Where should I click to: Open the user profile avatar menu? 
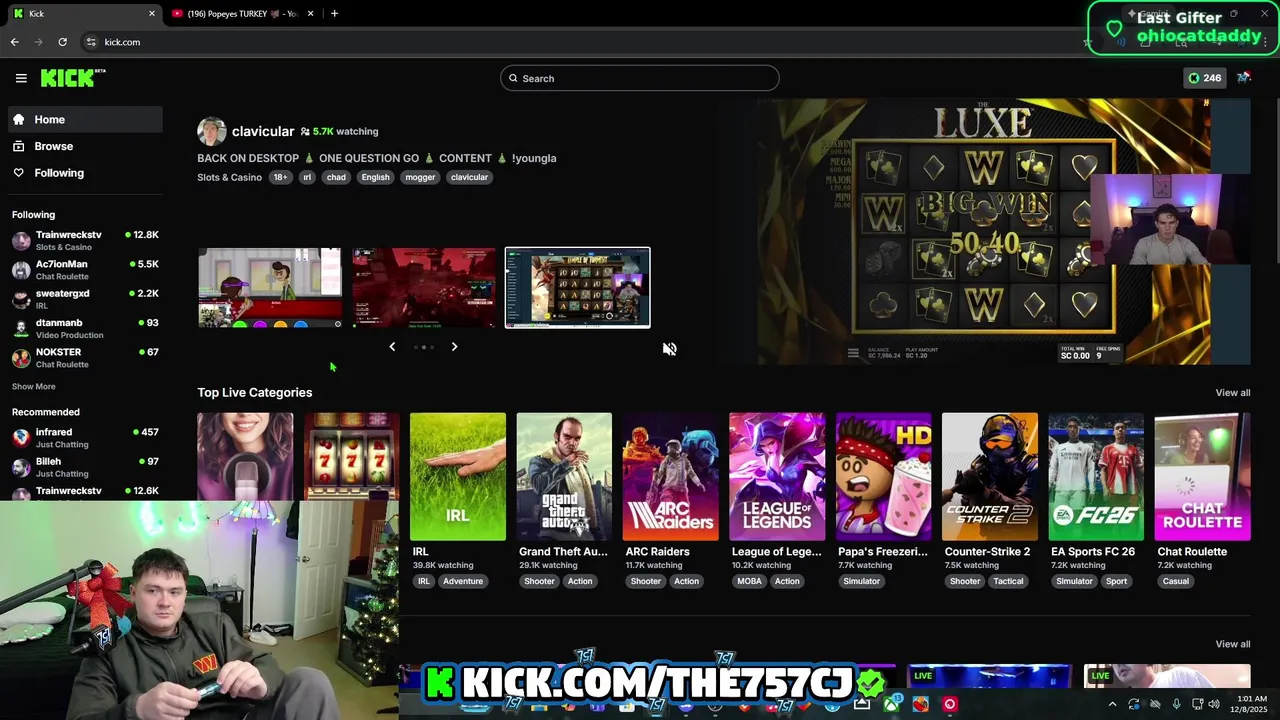1243,78
